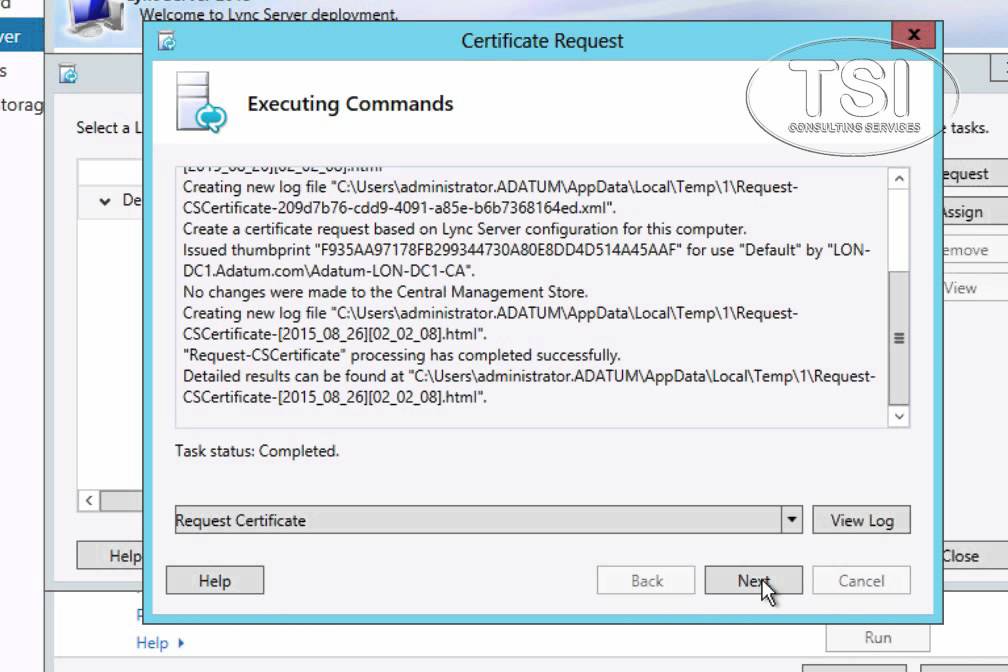Click the Executing Commands server icon
This screenshot has height=672, width=1008.
(201, 103)
